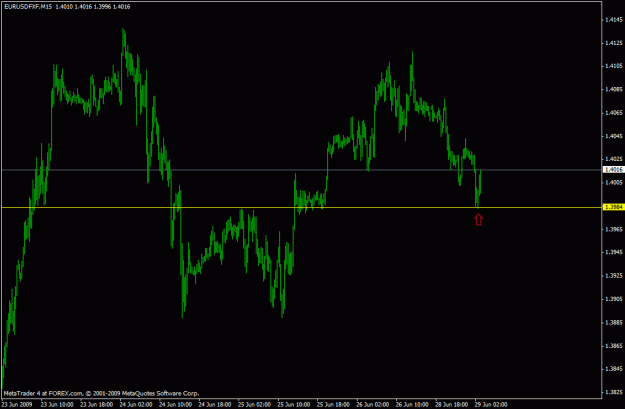Click the 29 Jun 02:00 time label
This screenshot has width=625, height=409.
(x=491, y=405)
